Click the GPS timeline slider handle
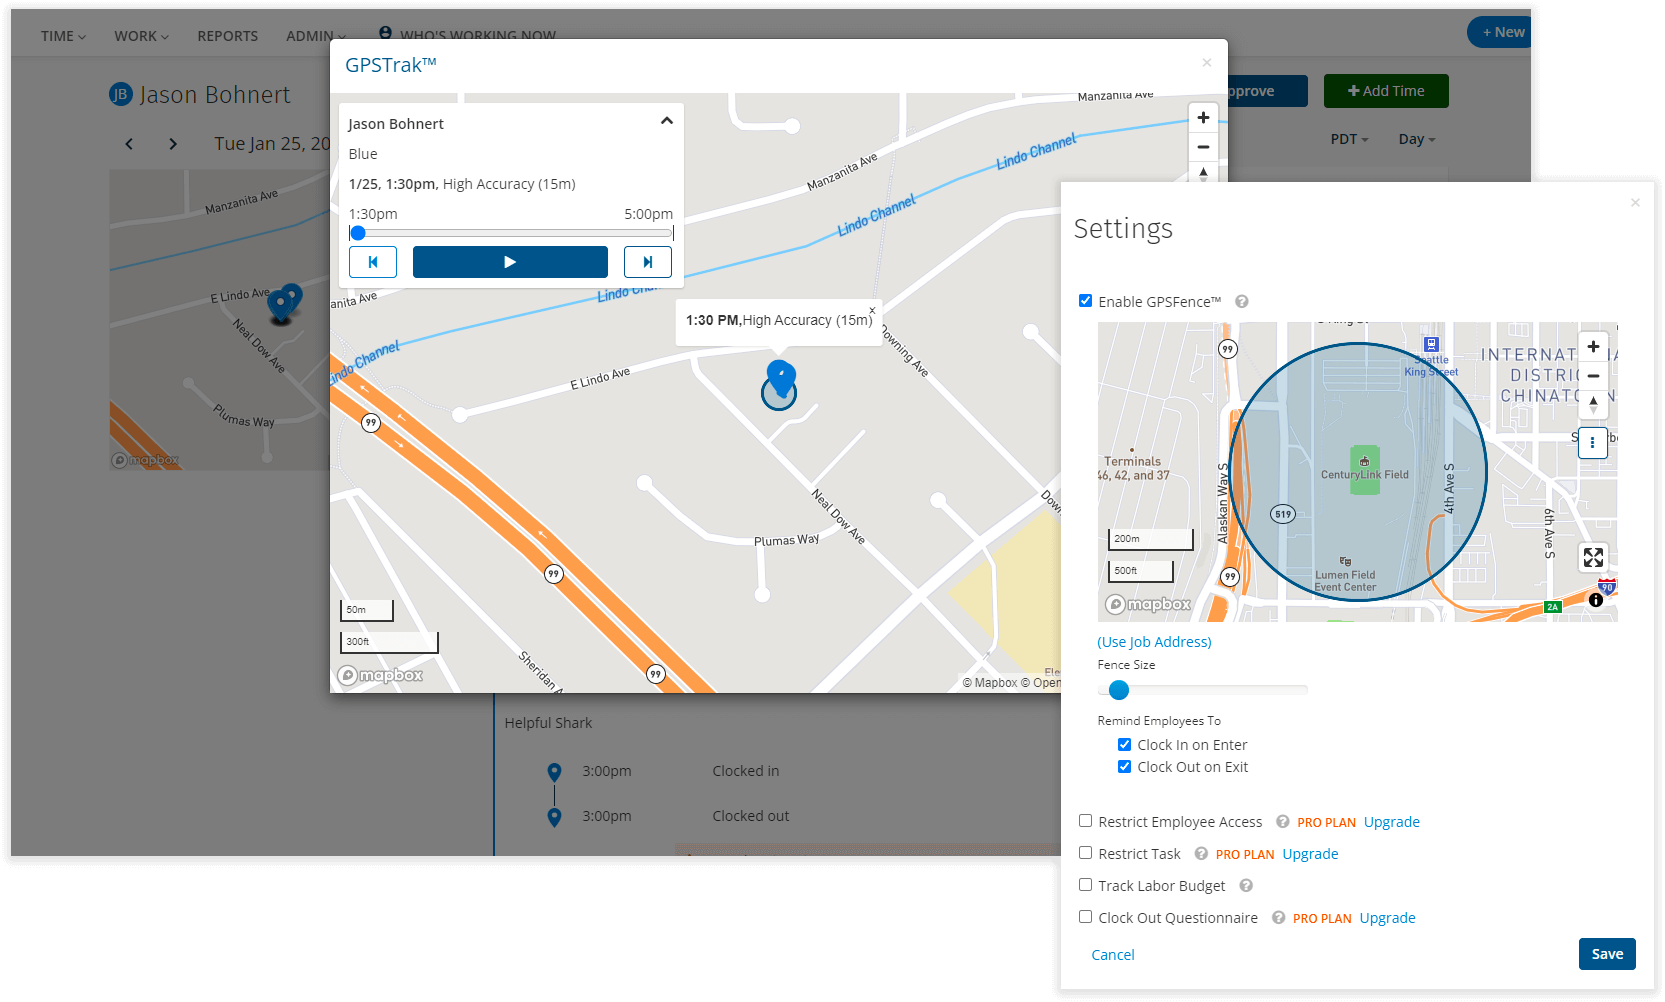 357,233
